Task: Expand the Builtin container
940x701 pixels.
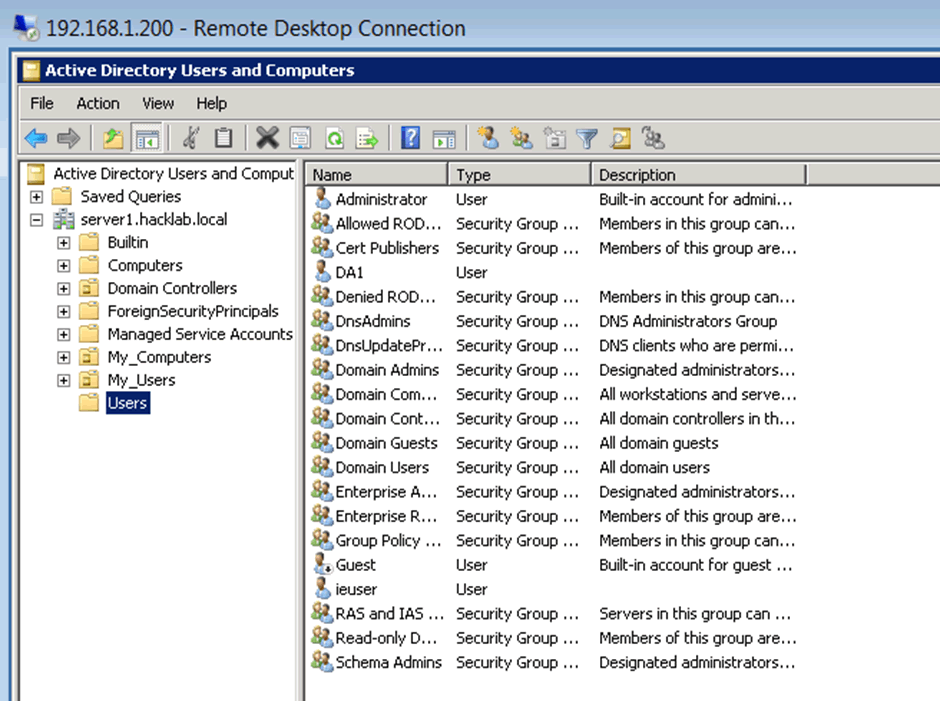Action: (64, 243)
